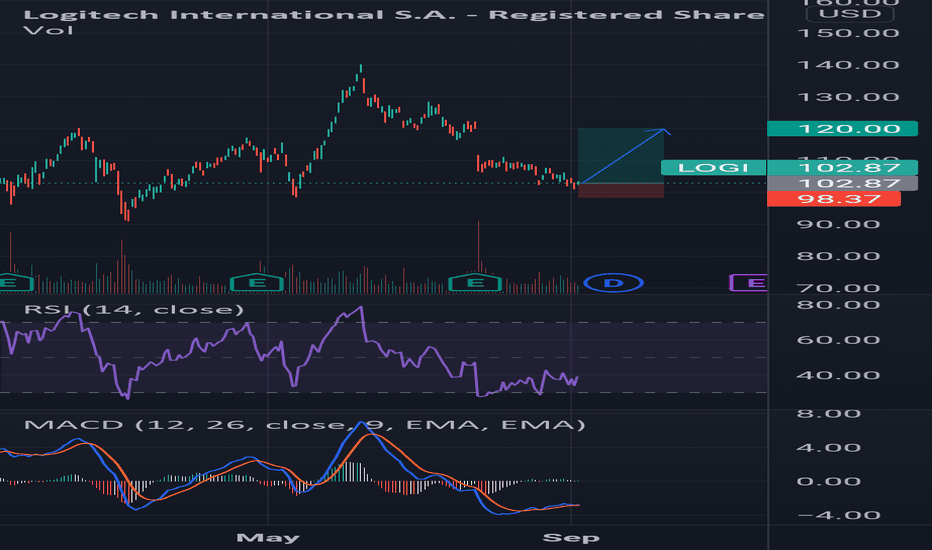
Task: Click the -4.00 MACD axis value
Action: 838,516
